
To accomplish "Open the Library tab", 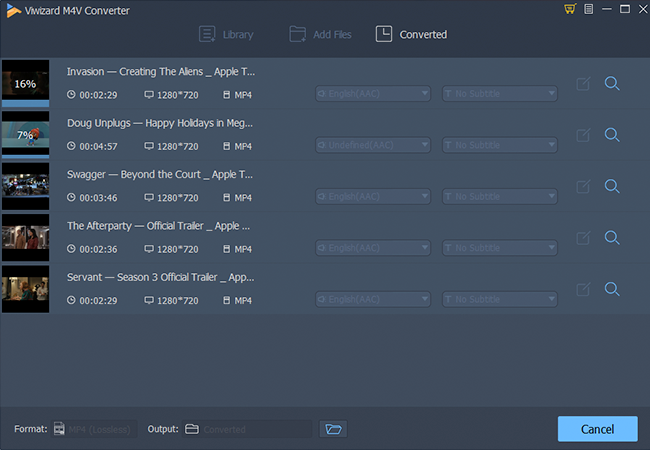I will click(x=226, y=35).
